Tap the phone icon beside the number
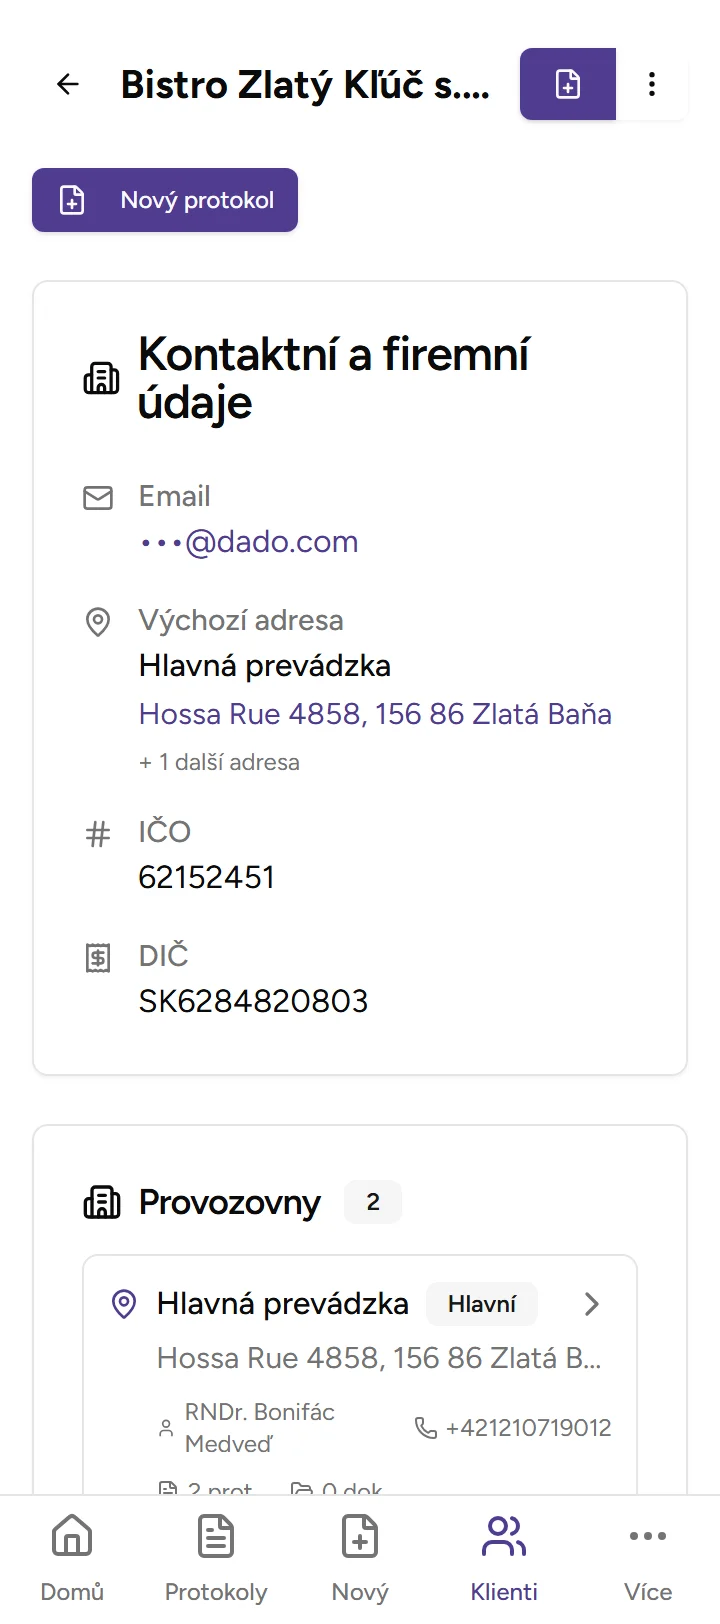This screenshot has height=1624, width=720. click(x=426, y=1428)
